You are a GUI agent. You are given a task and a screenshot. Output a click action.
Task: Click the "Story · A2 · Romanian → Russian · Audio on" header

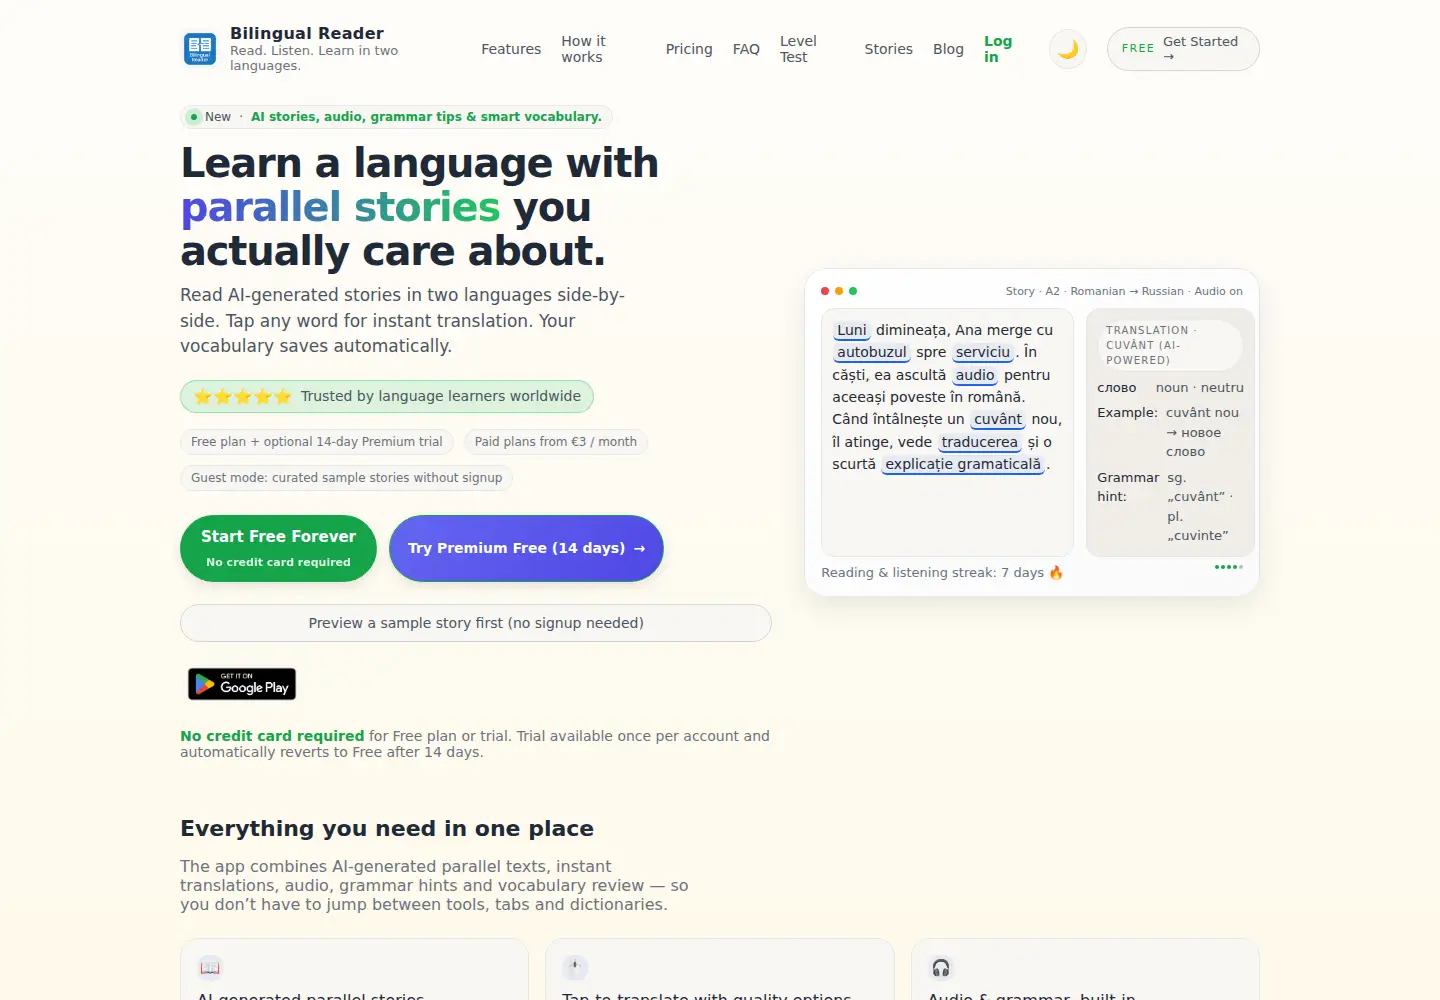(x=1124, y=291)
